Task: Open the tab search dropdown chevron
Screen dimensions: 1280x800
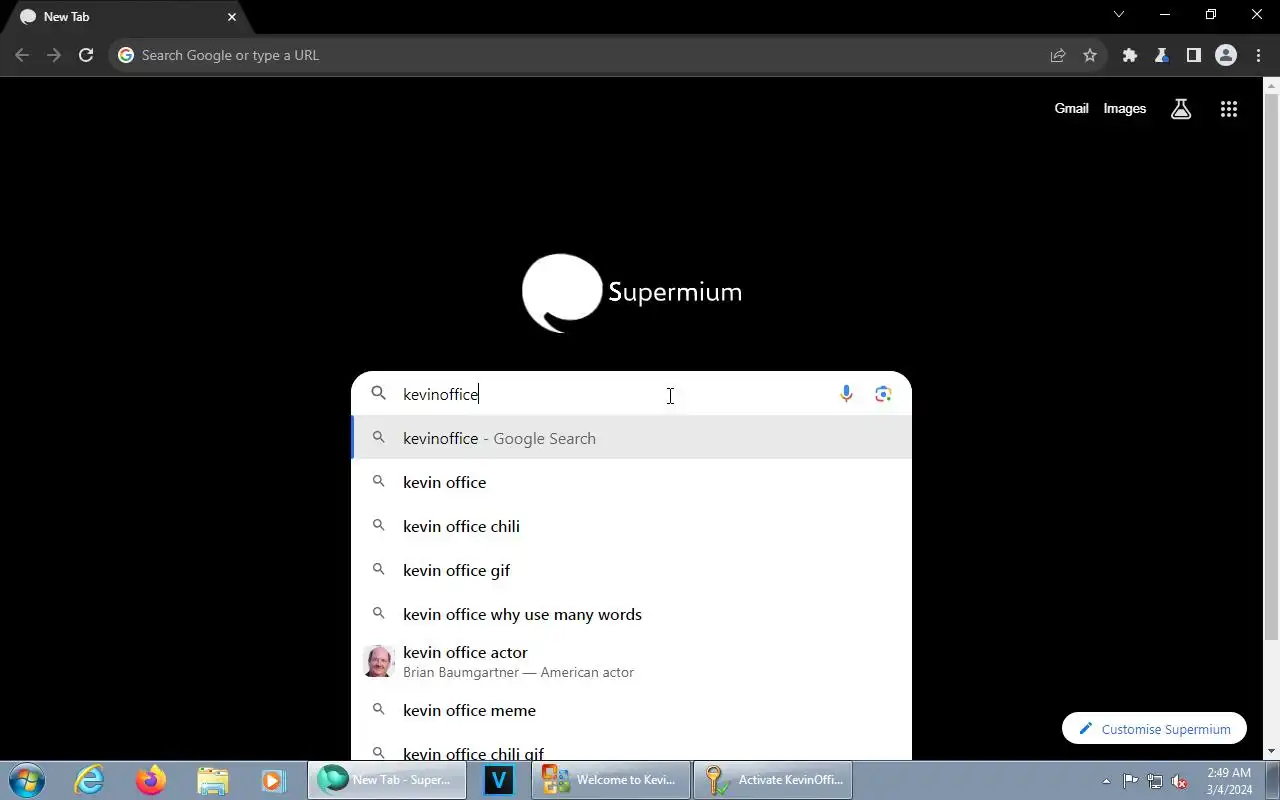Action: point(1119,15)
